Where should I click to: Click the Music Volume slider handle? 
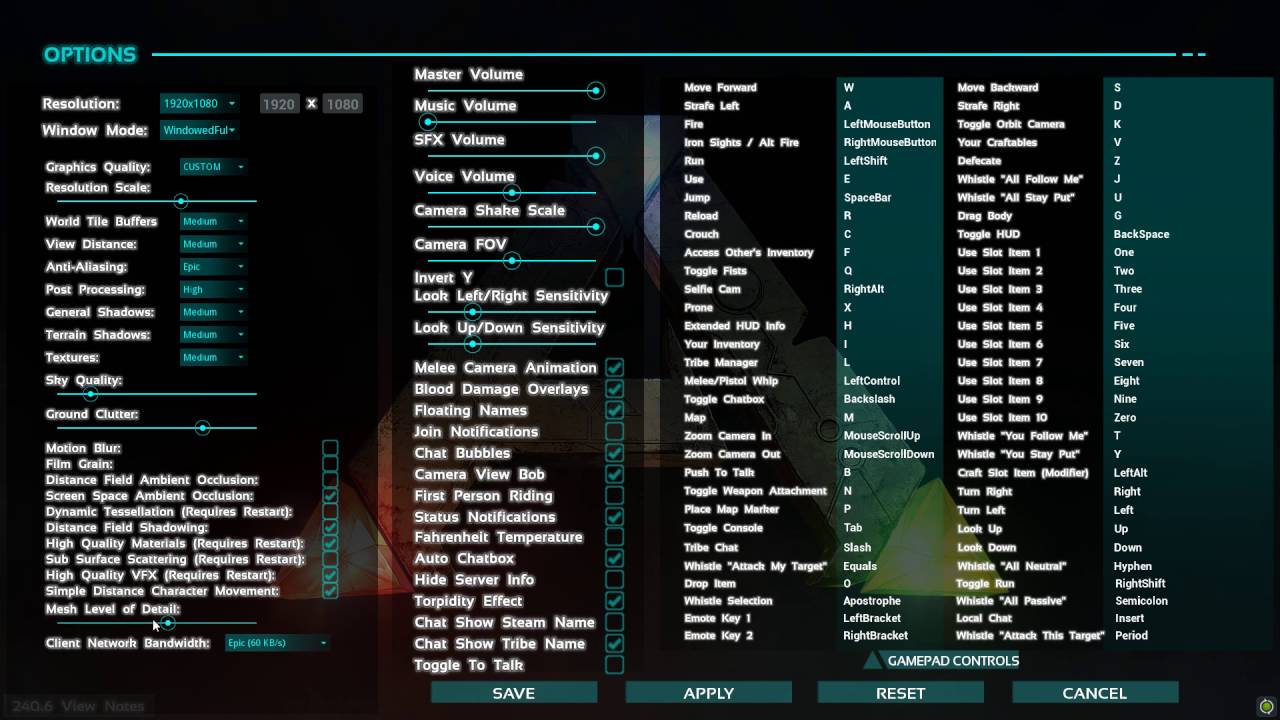tap(429, 122)
